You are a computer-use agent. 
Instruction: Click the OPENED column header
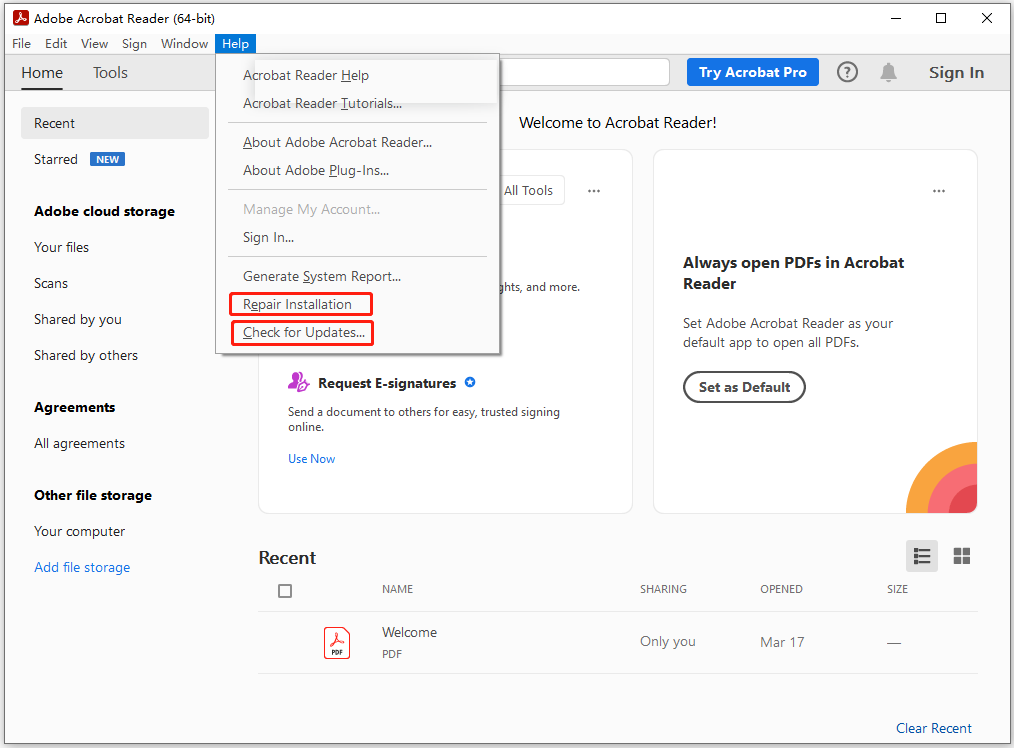(x=781, y=589)
